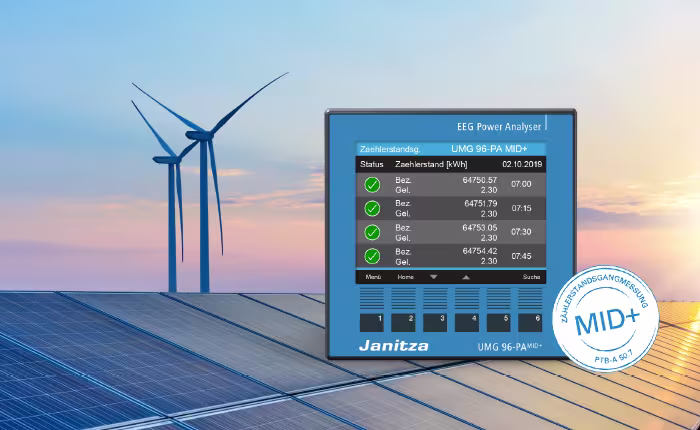Select Suche on the display bottom bar
The width and height of the screenshot is (700, 430).
tap(531, 275)
